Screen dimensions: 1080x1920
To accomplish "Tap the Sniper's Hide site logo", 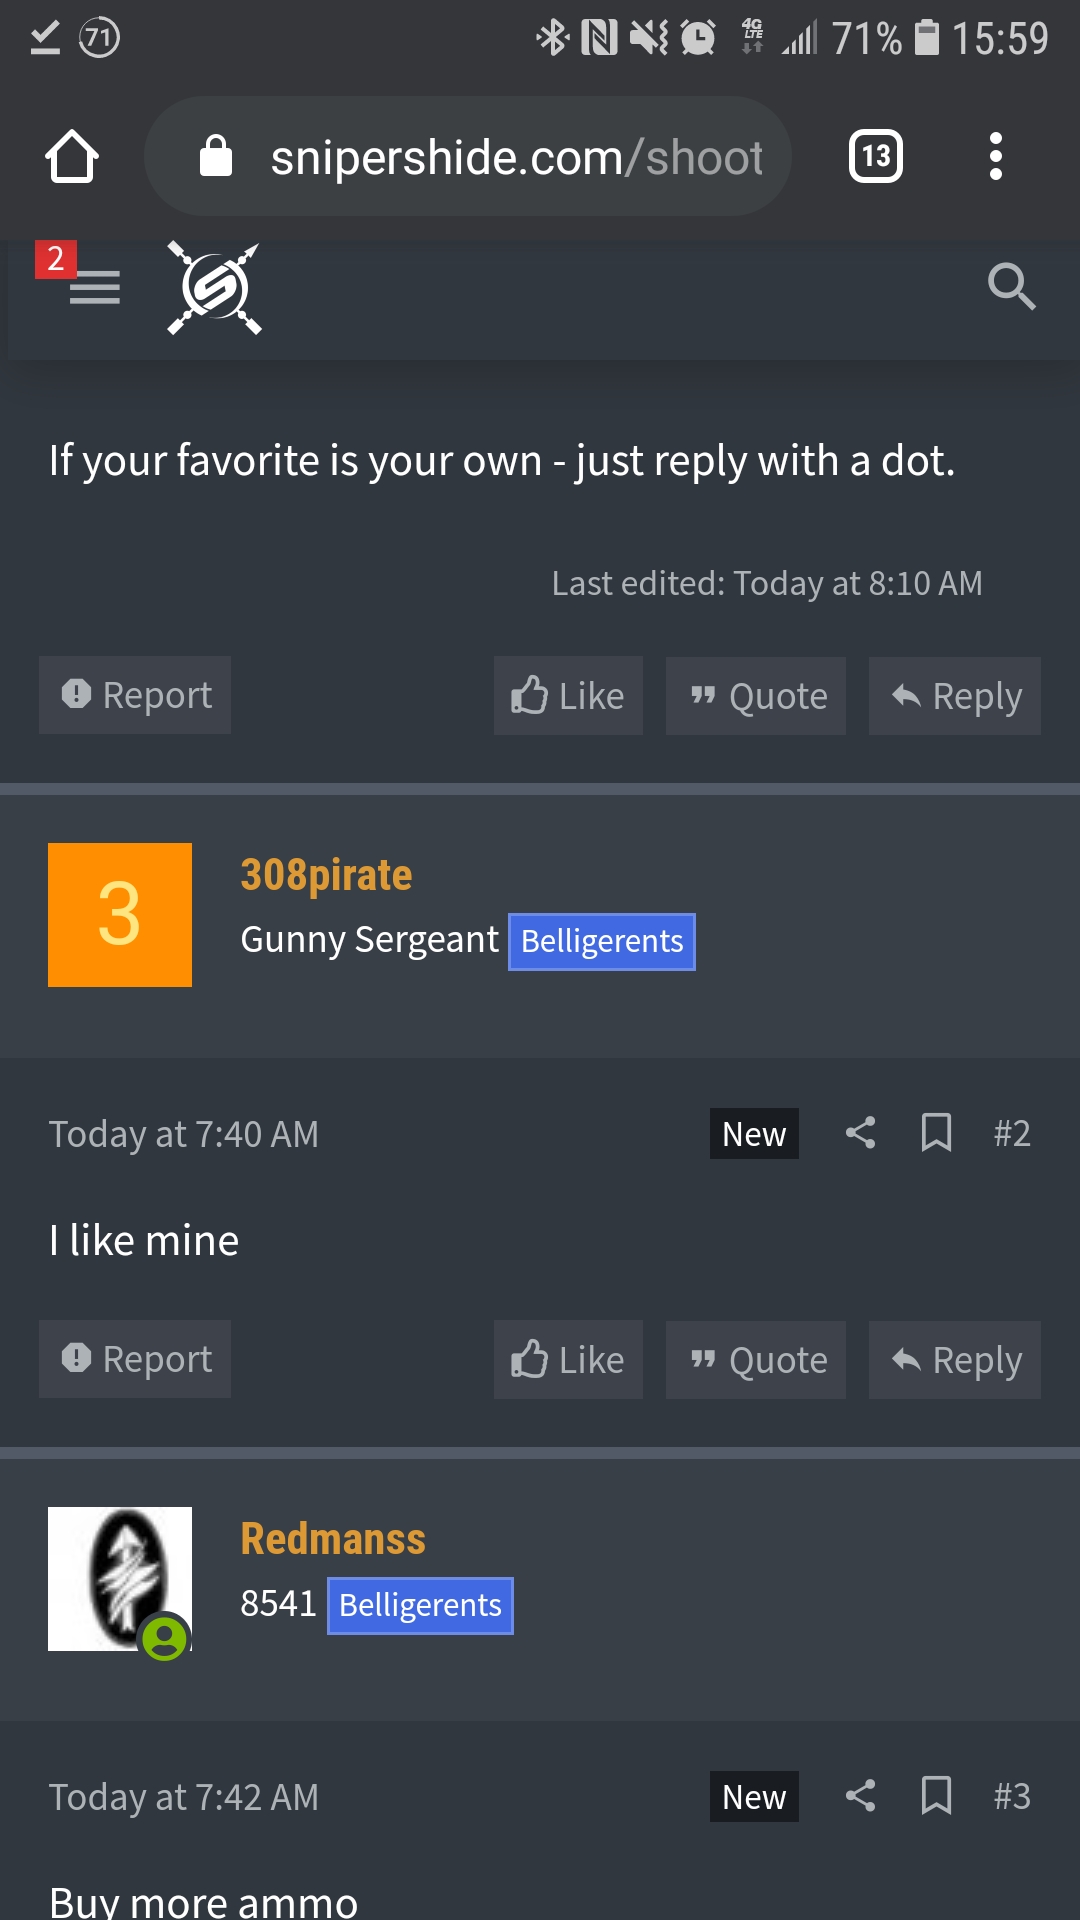I will pyautogui.click(x=214, y=288).
